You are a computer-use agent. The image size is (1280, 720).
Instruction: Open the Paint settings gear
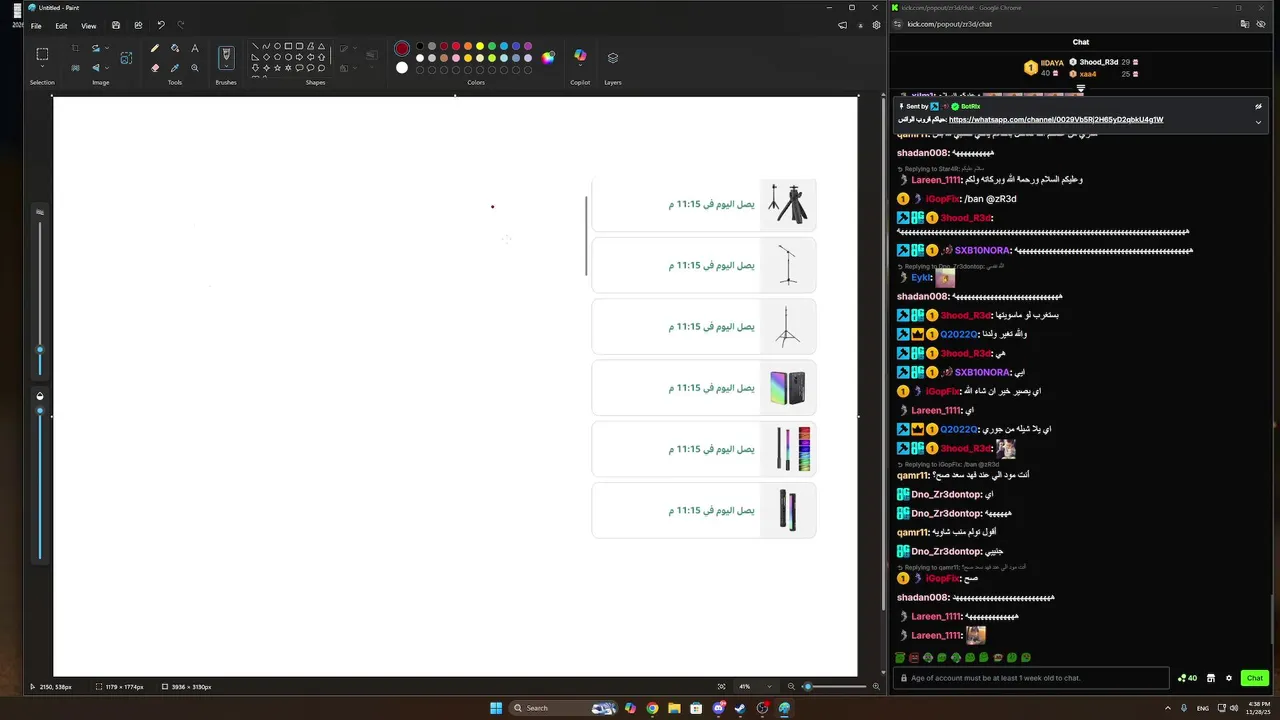point(876,25)
